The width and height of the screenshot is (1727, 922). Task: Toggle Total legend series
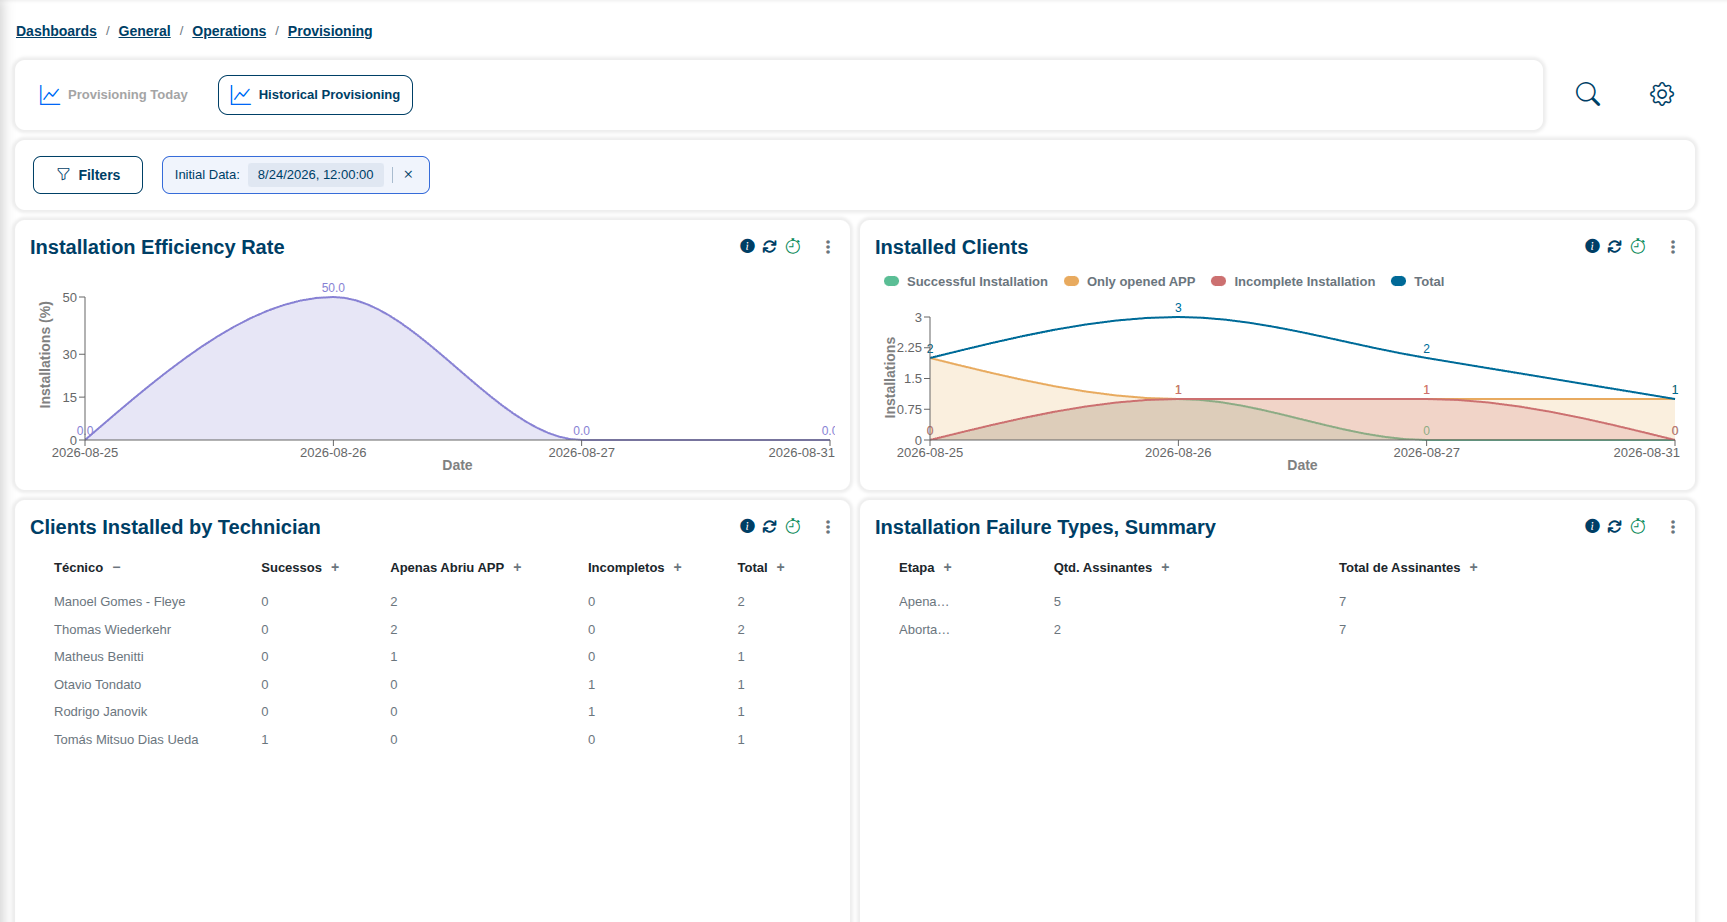(1418, 282)
